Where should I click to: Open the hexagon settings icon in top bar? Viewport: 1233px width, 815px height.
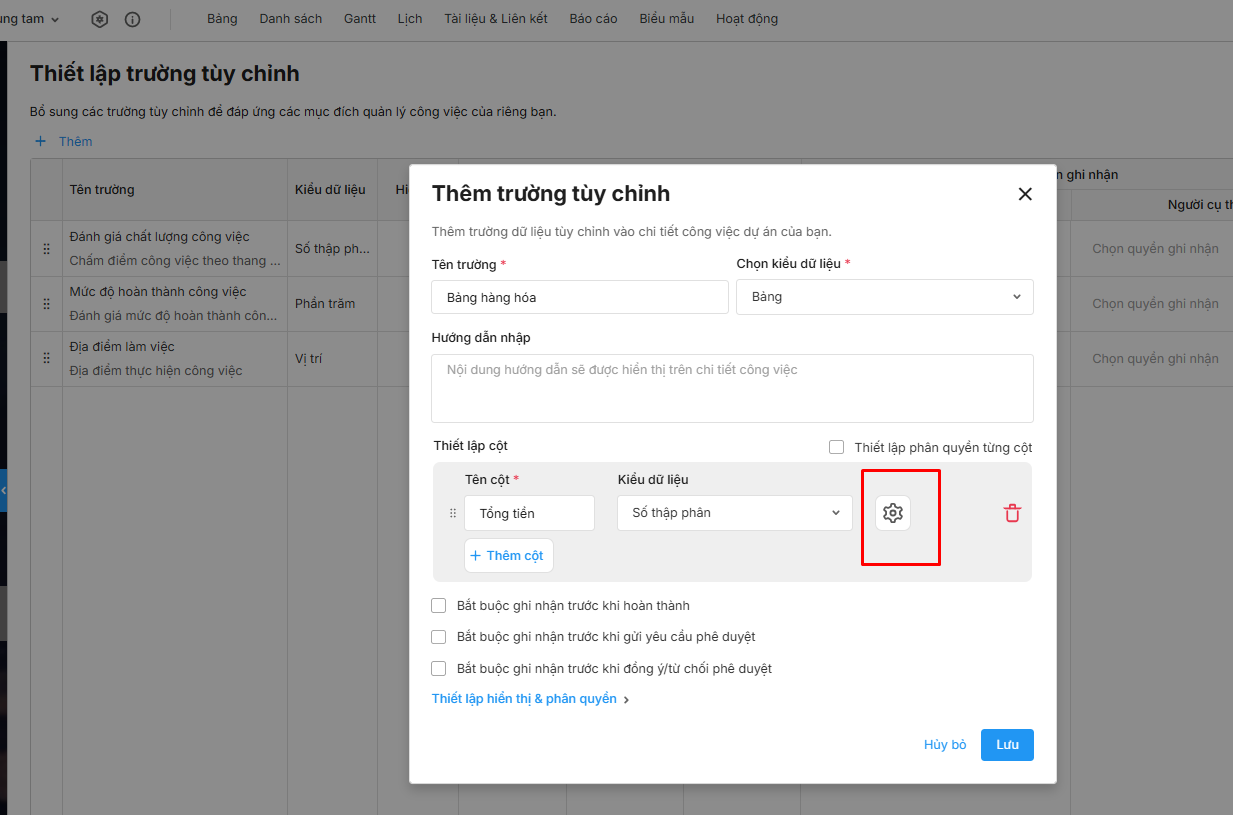99,19
